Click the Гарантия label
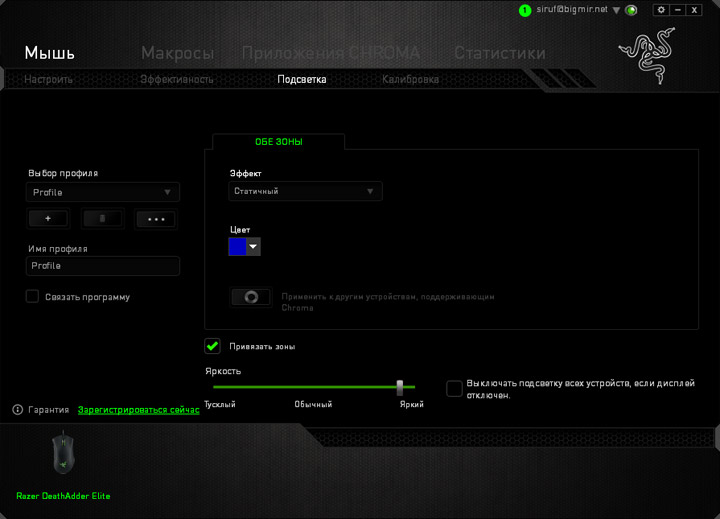This screenshot has width=720, height=519. pos(49,410)
